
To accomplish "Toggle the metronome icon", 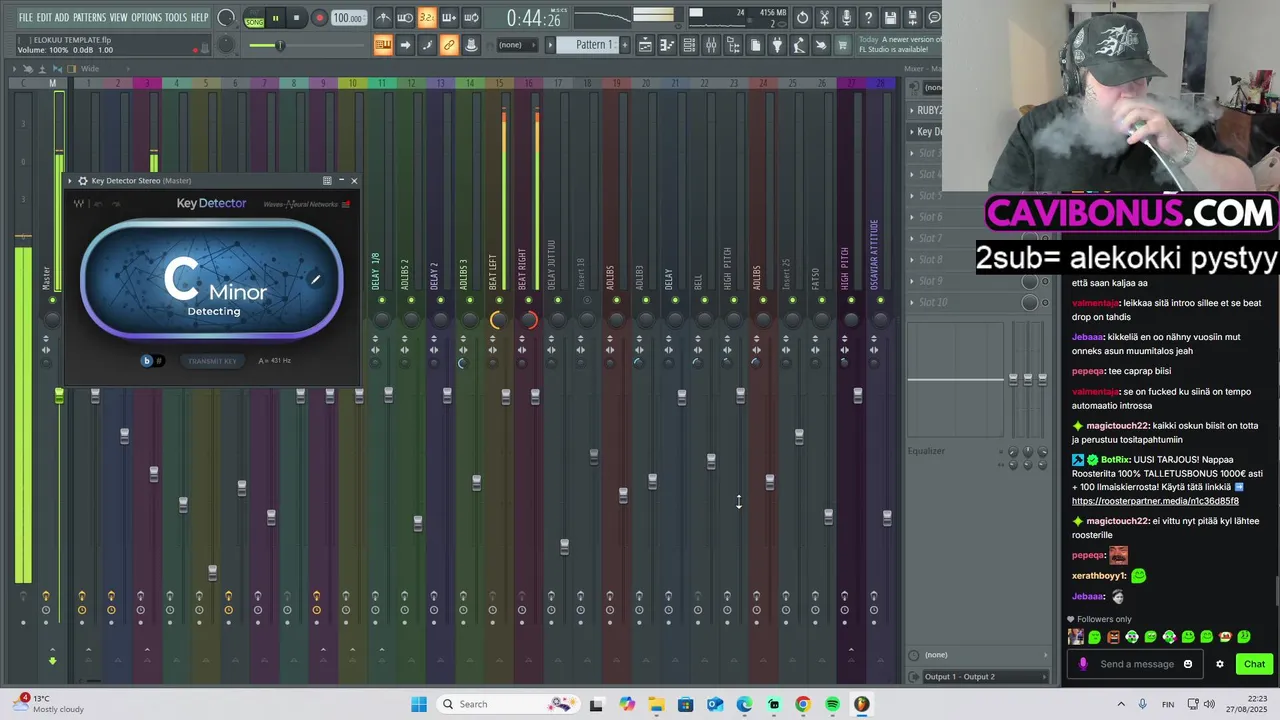I will coord(383,18).
